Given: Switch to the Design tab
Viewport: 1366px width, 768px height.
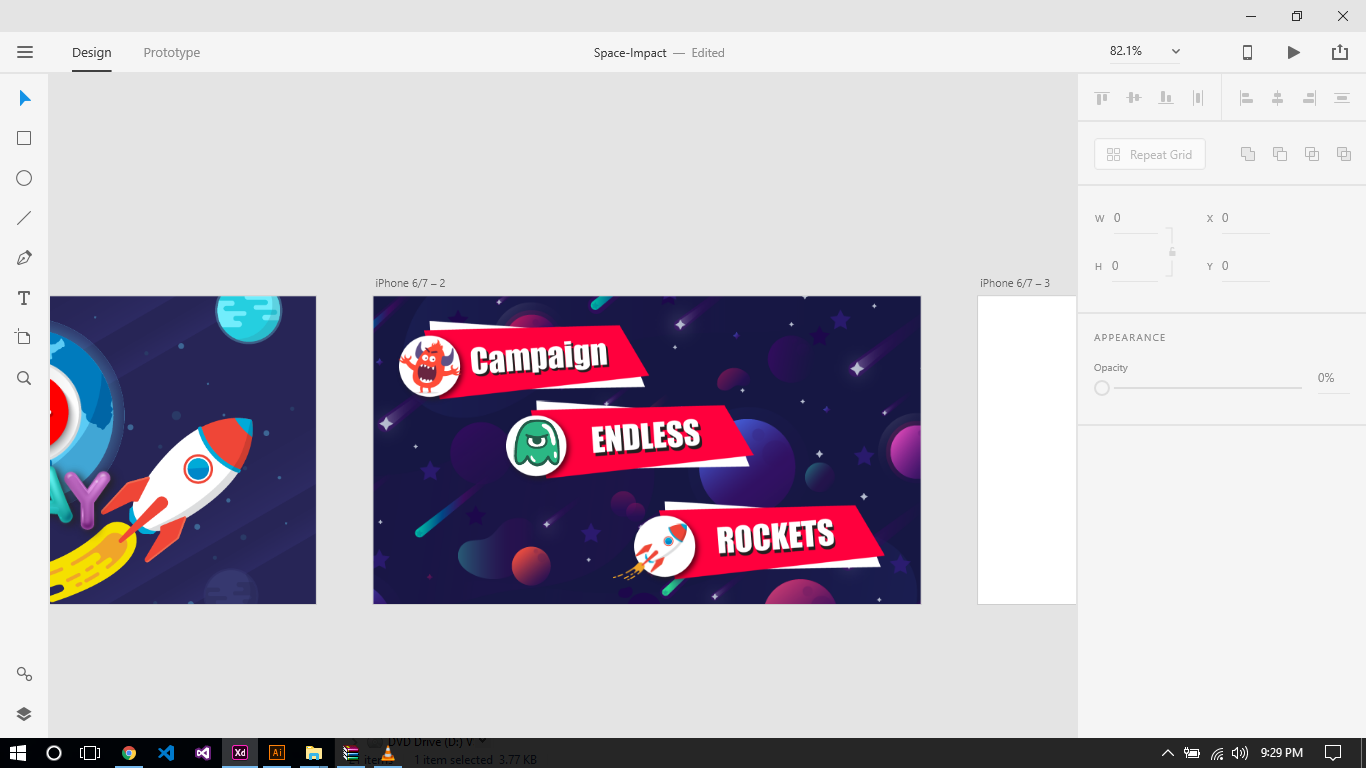Looking at the screenshot, I should (91, 53).
